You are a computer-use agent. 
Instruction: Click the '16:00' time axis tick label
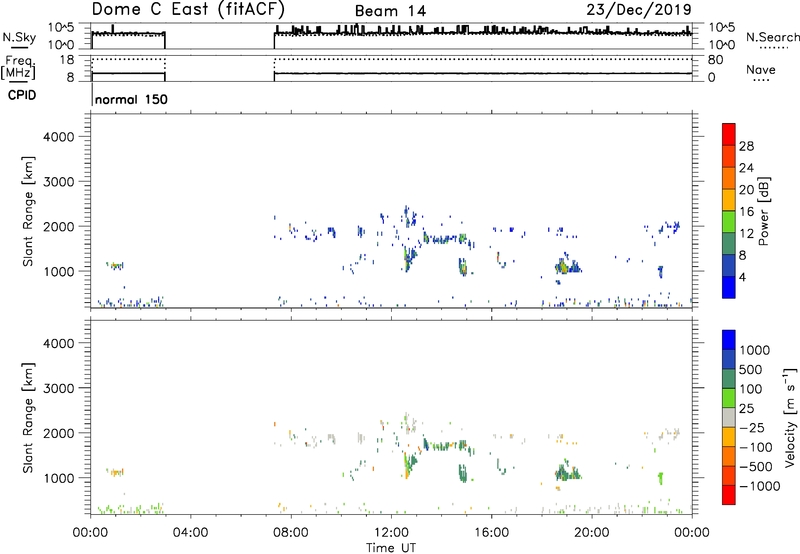(x=491, y=533)
